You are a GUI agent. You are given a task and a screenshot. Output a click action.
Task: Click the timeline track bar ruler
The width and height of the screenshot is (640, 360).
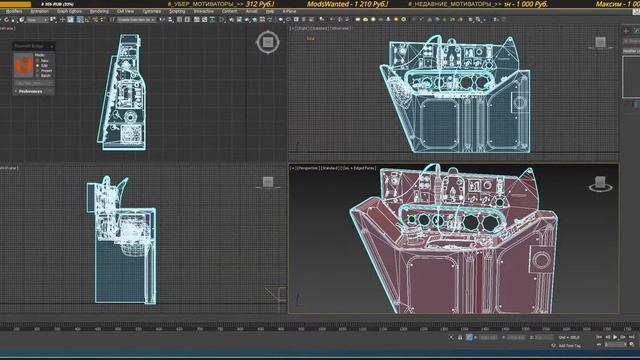[318, 328]
